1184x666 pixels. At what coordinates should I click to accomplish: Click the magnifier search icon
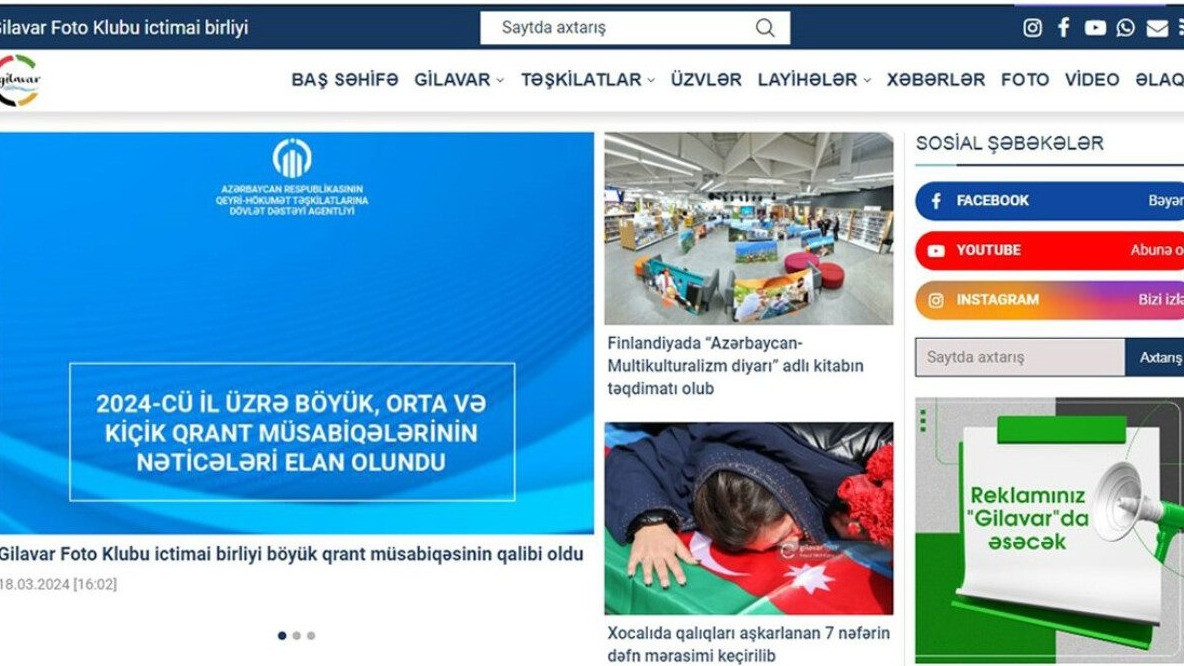click(x=765, y=28)
